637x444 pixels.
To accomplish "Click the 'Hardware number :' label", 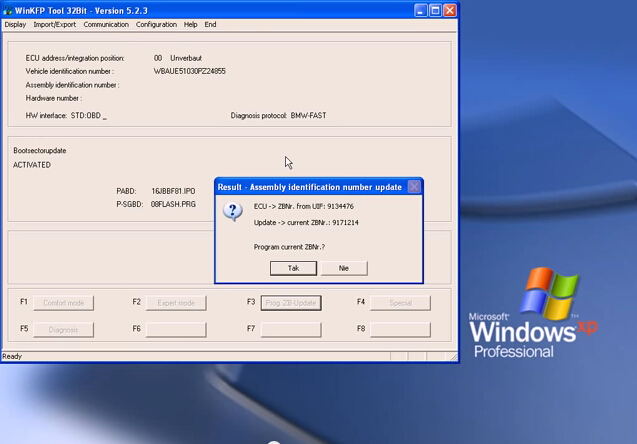I will pyautogui.click(x=54, y=98).
